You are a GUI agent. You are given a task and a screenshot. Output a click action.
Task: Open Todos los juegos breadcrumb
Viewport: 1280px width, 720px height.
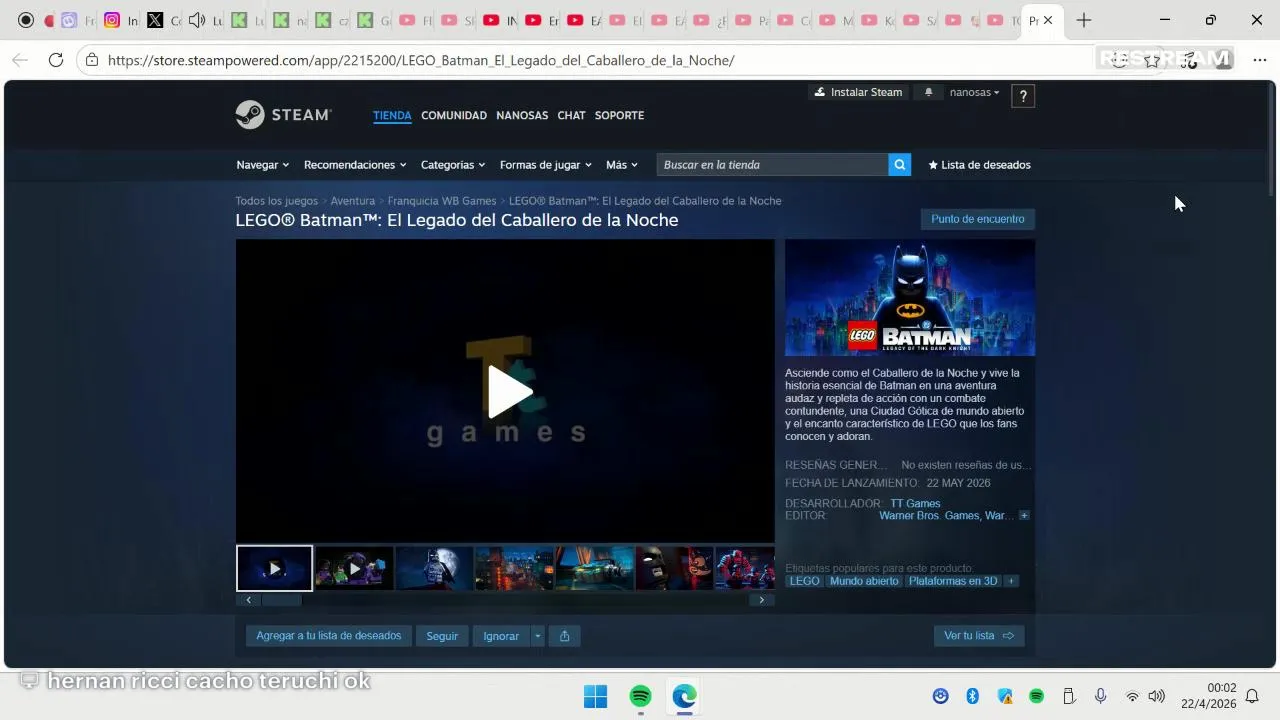coord(277,201)
